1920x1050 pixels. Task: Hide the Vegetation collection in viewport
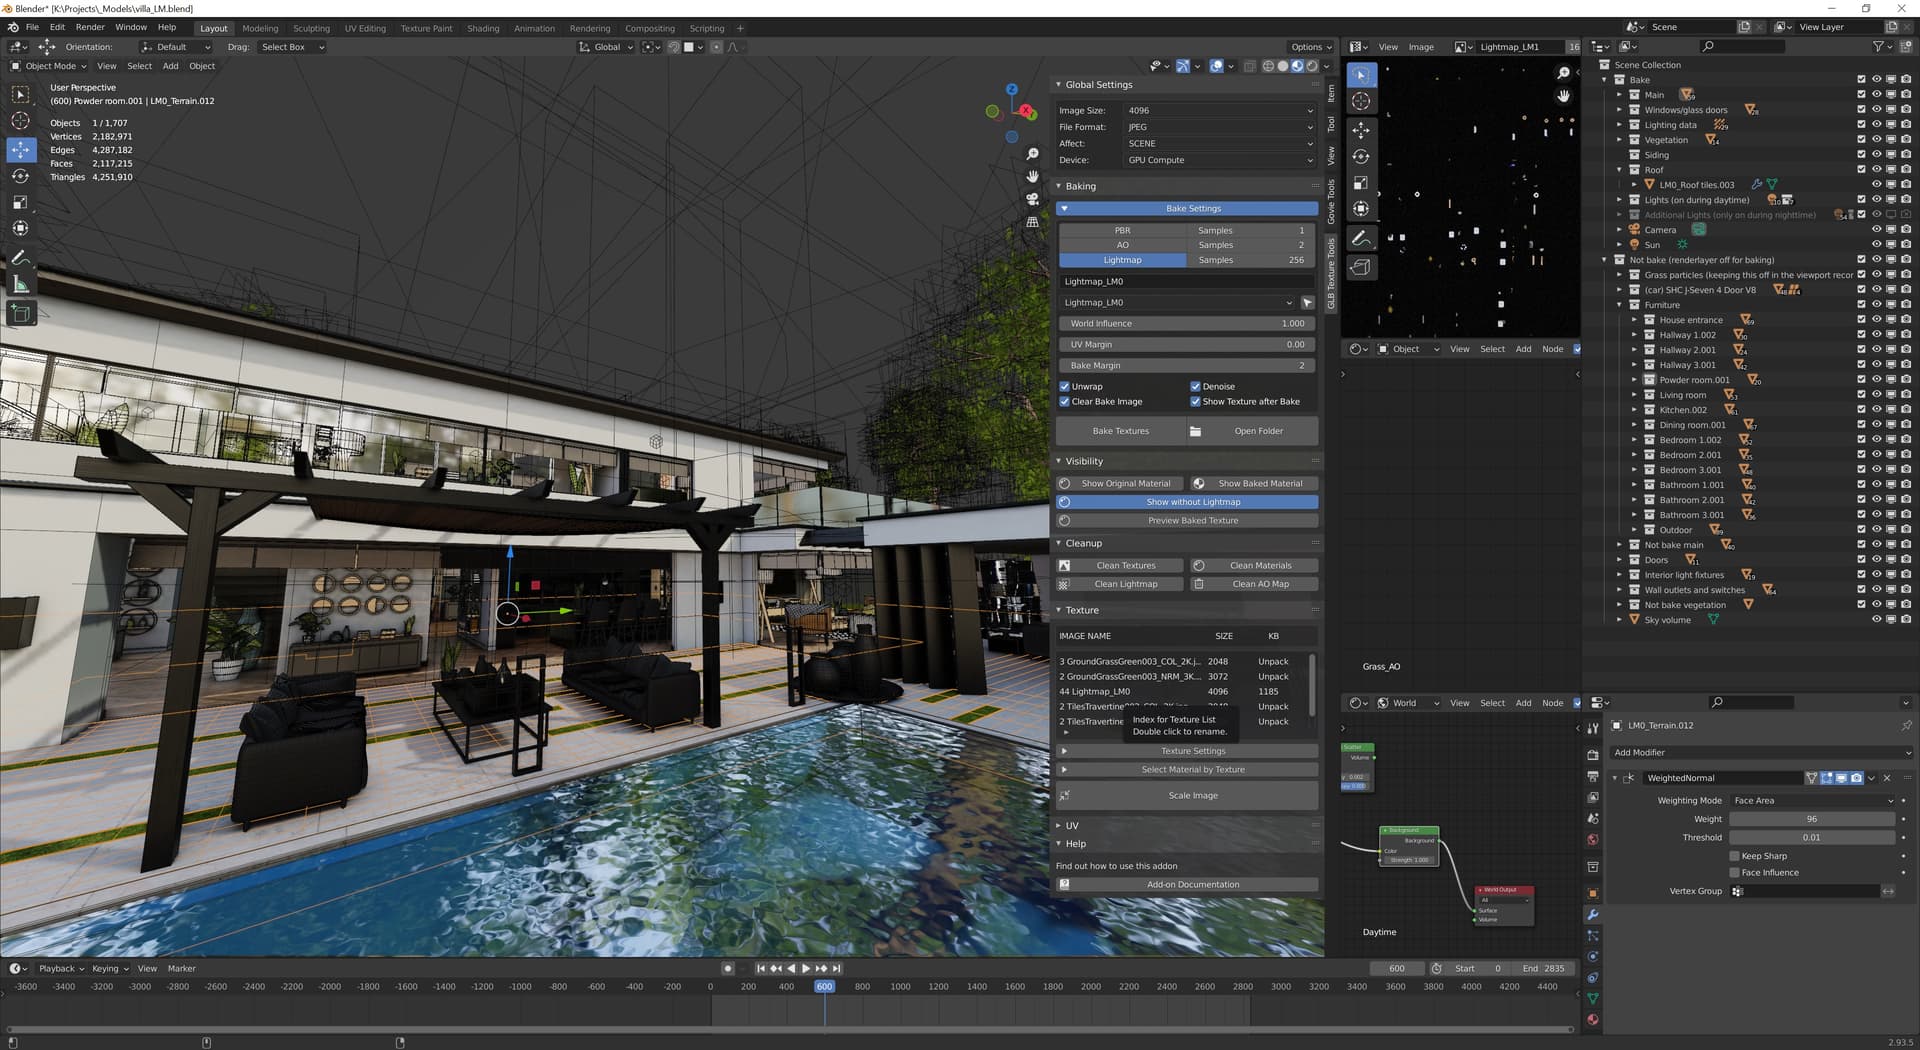point(1876,140)
